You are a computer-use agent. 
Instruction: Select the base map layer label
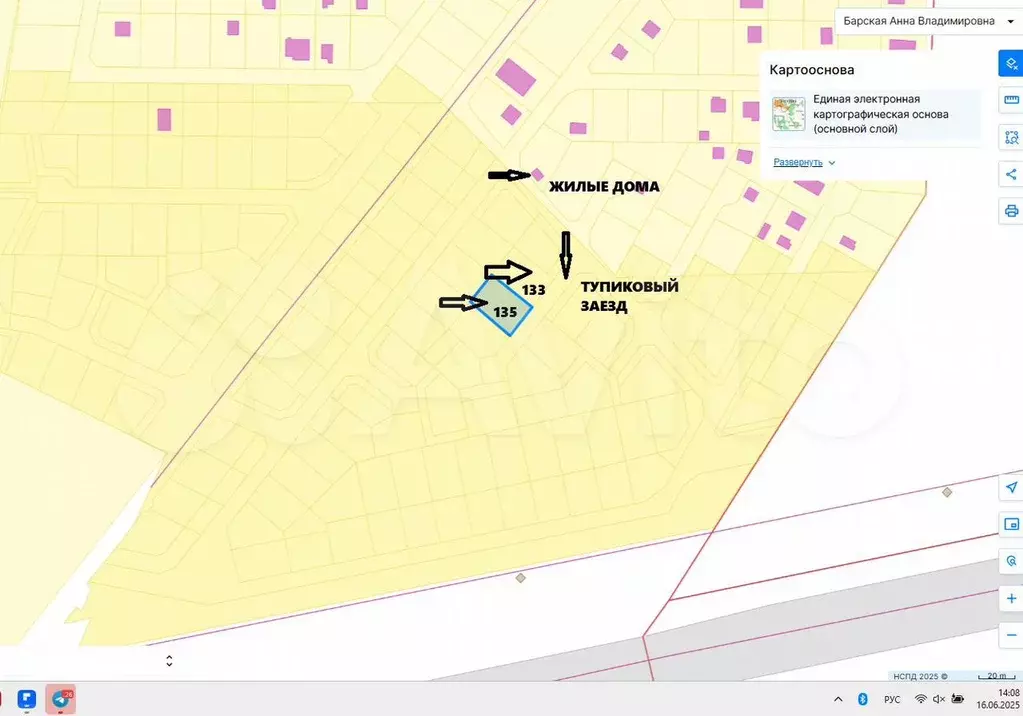coord(881,114)
